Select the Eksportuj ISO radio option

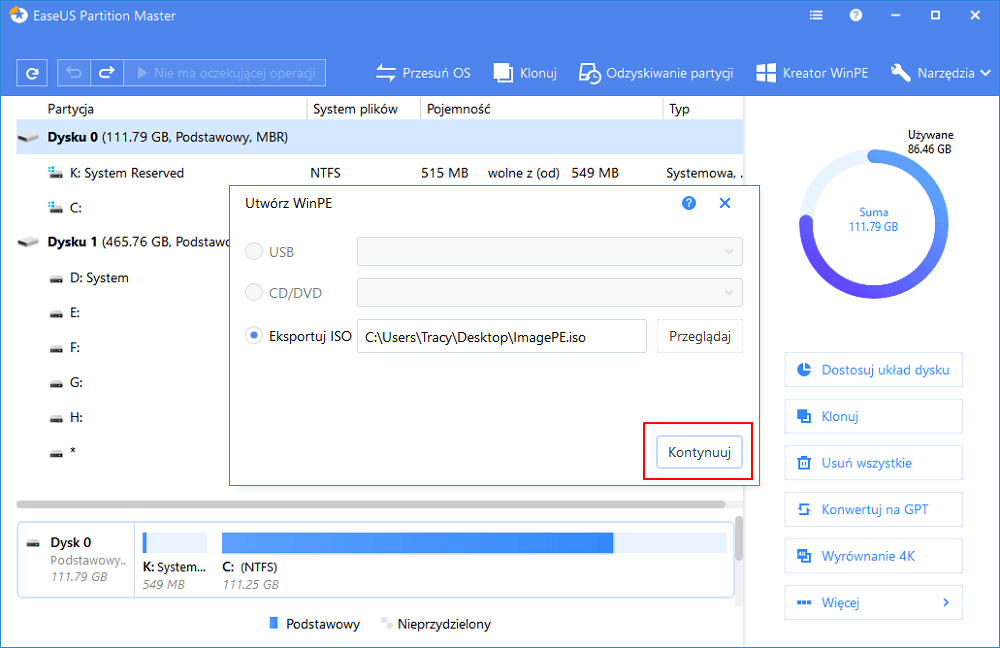click(254, 335)
